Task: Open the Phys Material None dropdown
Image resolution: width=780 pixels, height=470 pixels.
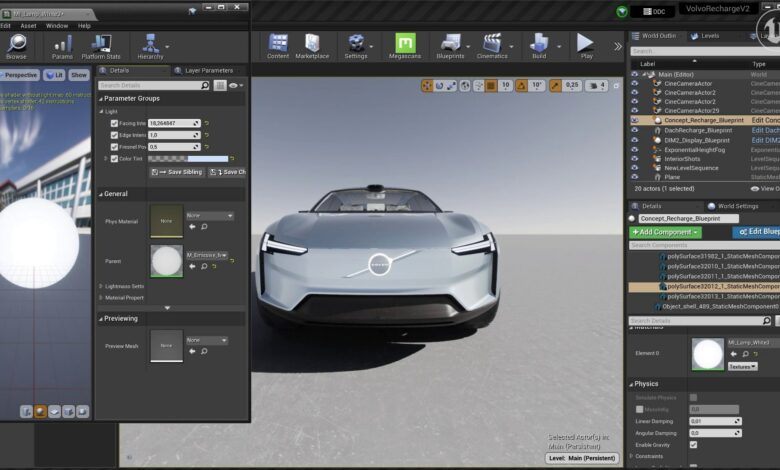Action: coord(209,216)
